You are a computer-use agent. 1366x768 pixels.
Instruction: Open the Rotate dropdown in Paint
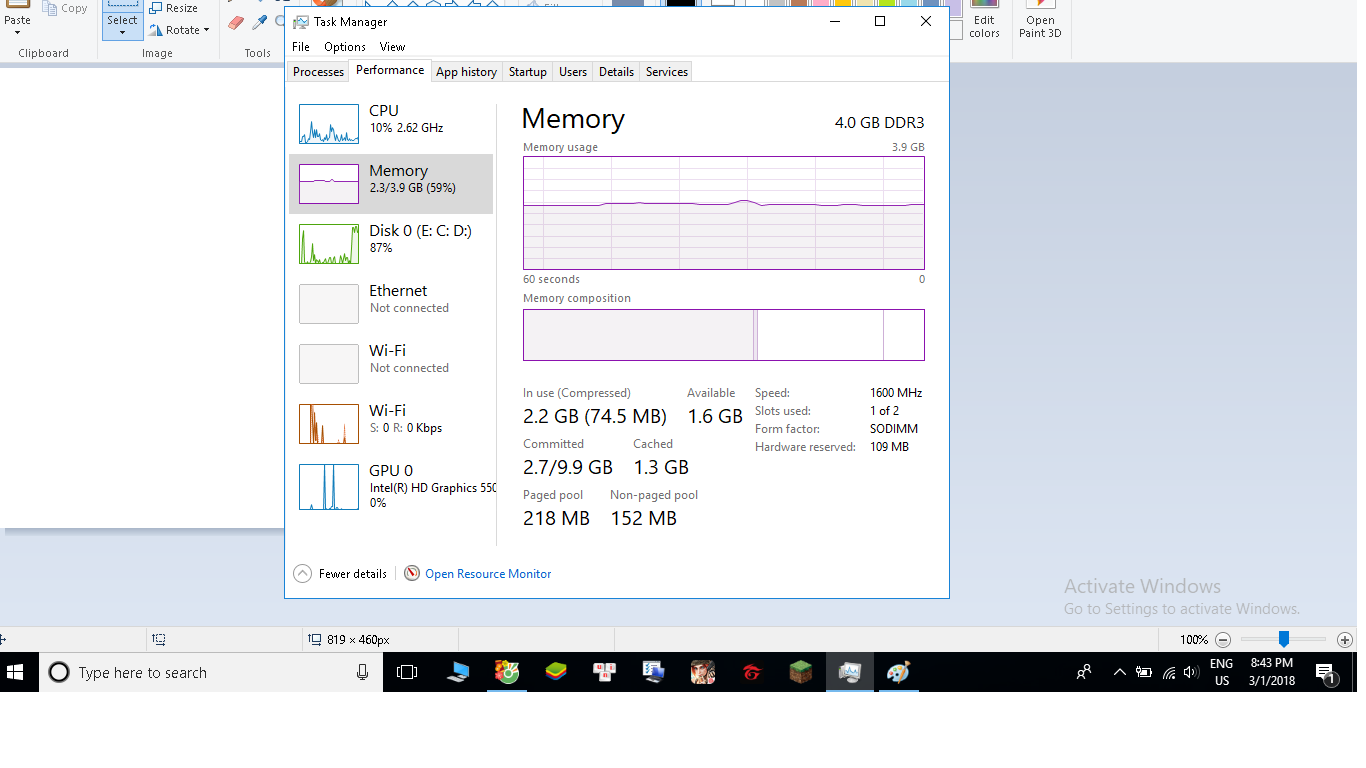[x=180, y=30]
